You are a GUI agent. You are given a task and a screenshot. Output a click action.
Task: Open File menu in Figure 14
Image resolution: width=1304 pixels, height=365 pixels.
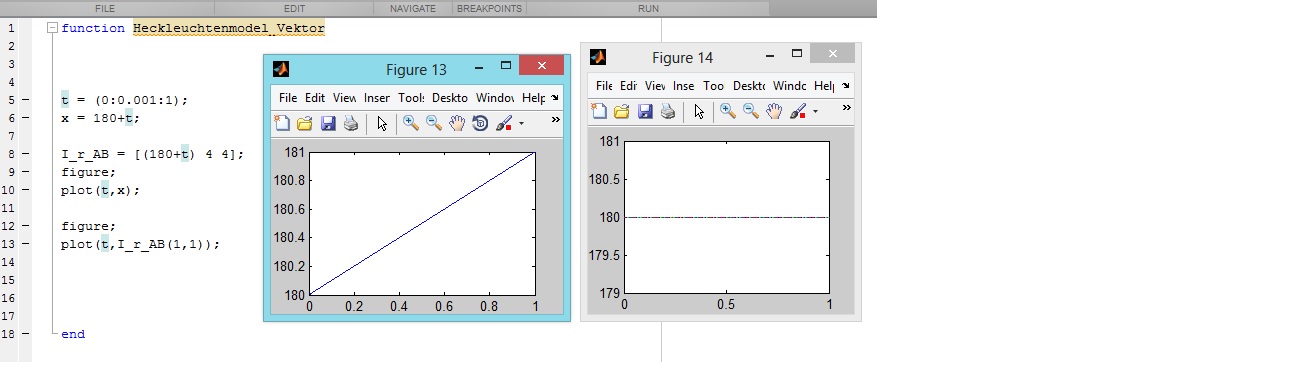[x=604, y=86]
